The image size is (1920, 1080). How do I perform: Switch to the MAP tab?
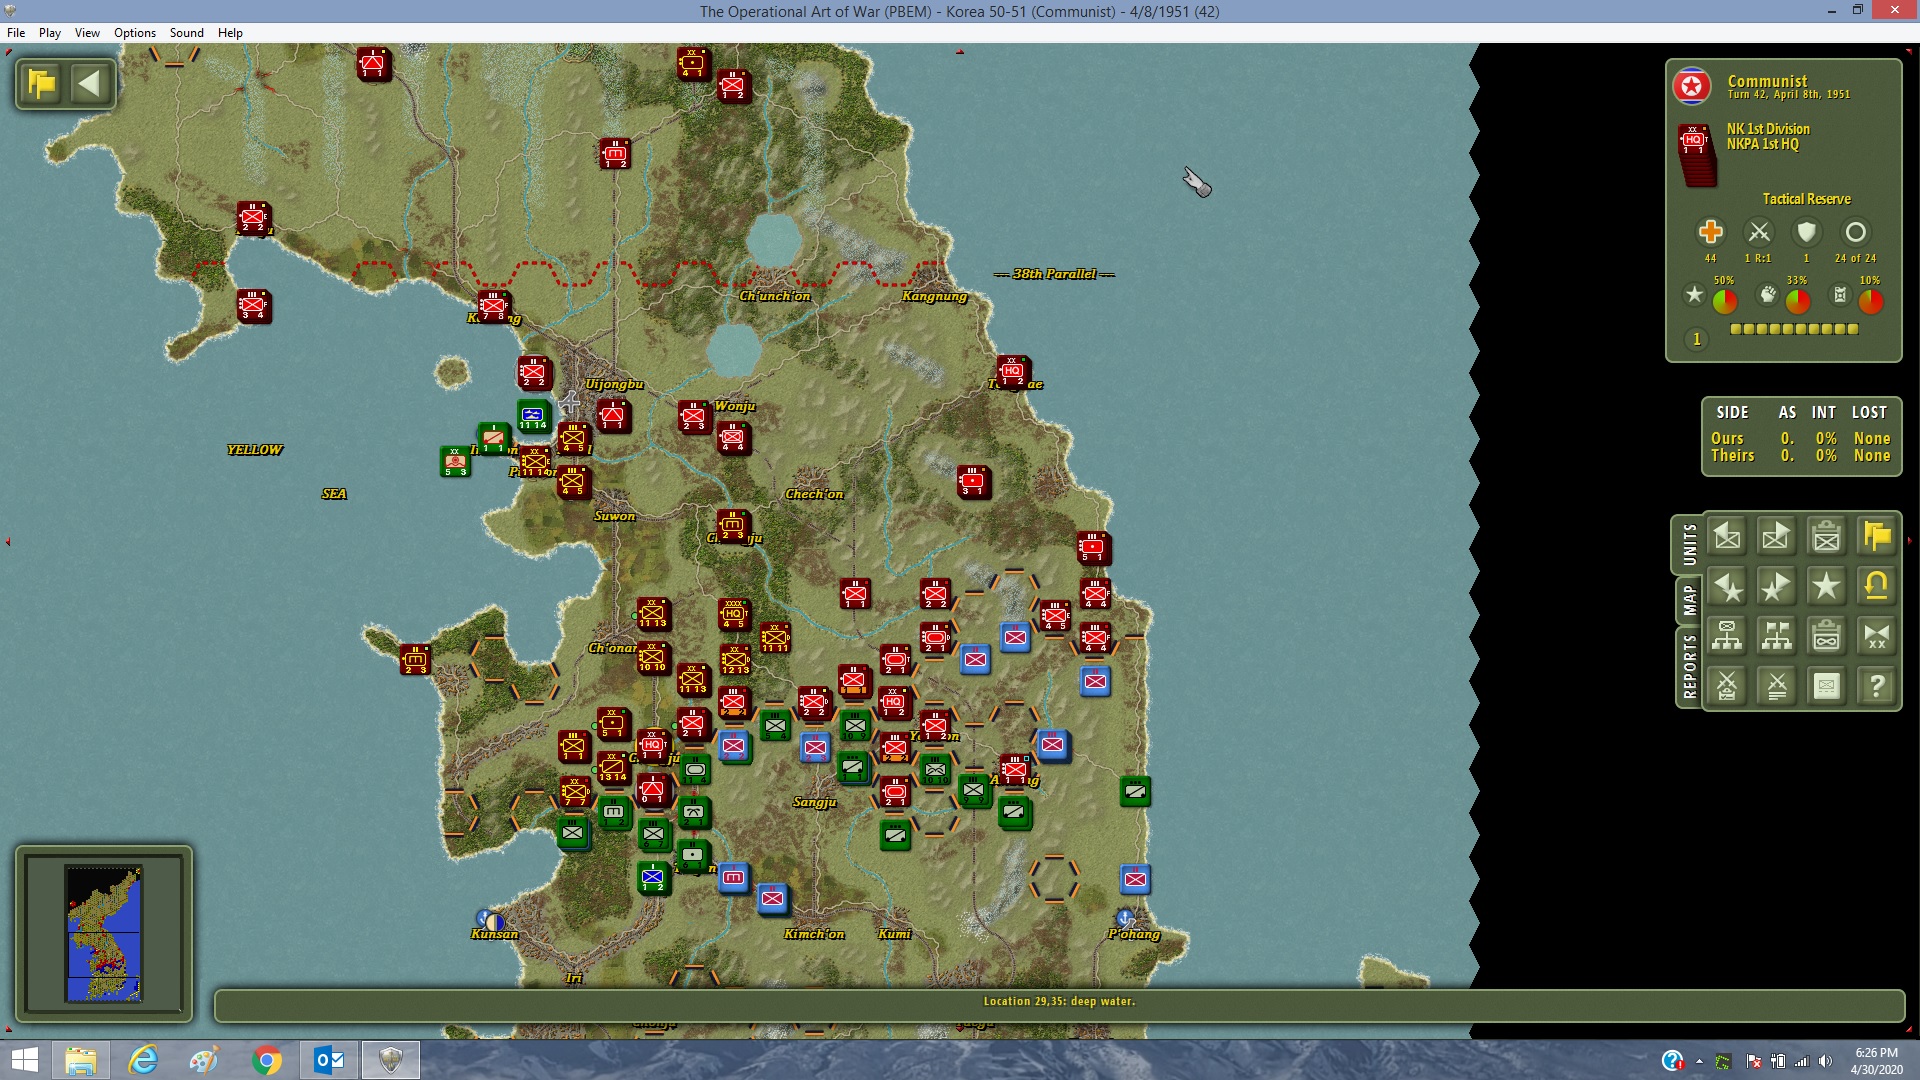point(1689,600)
